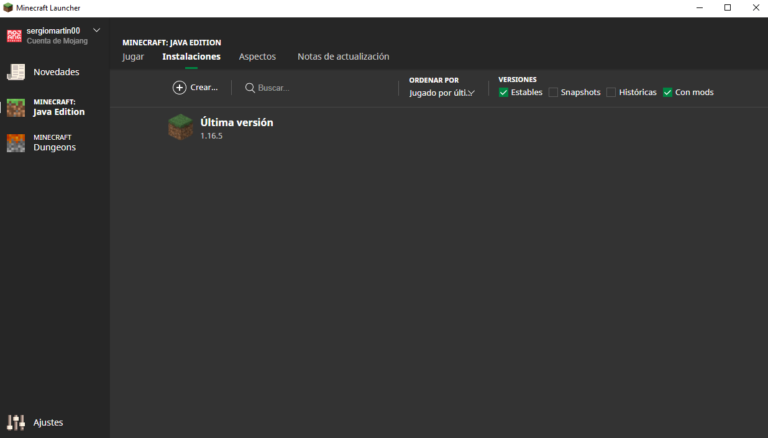Open the Novedades newspaper icon
This screenshot has width=768, height=438.
[x=16, y=72]
